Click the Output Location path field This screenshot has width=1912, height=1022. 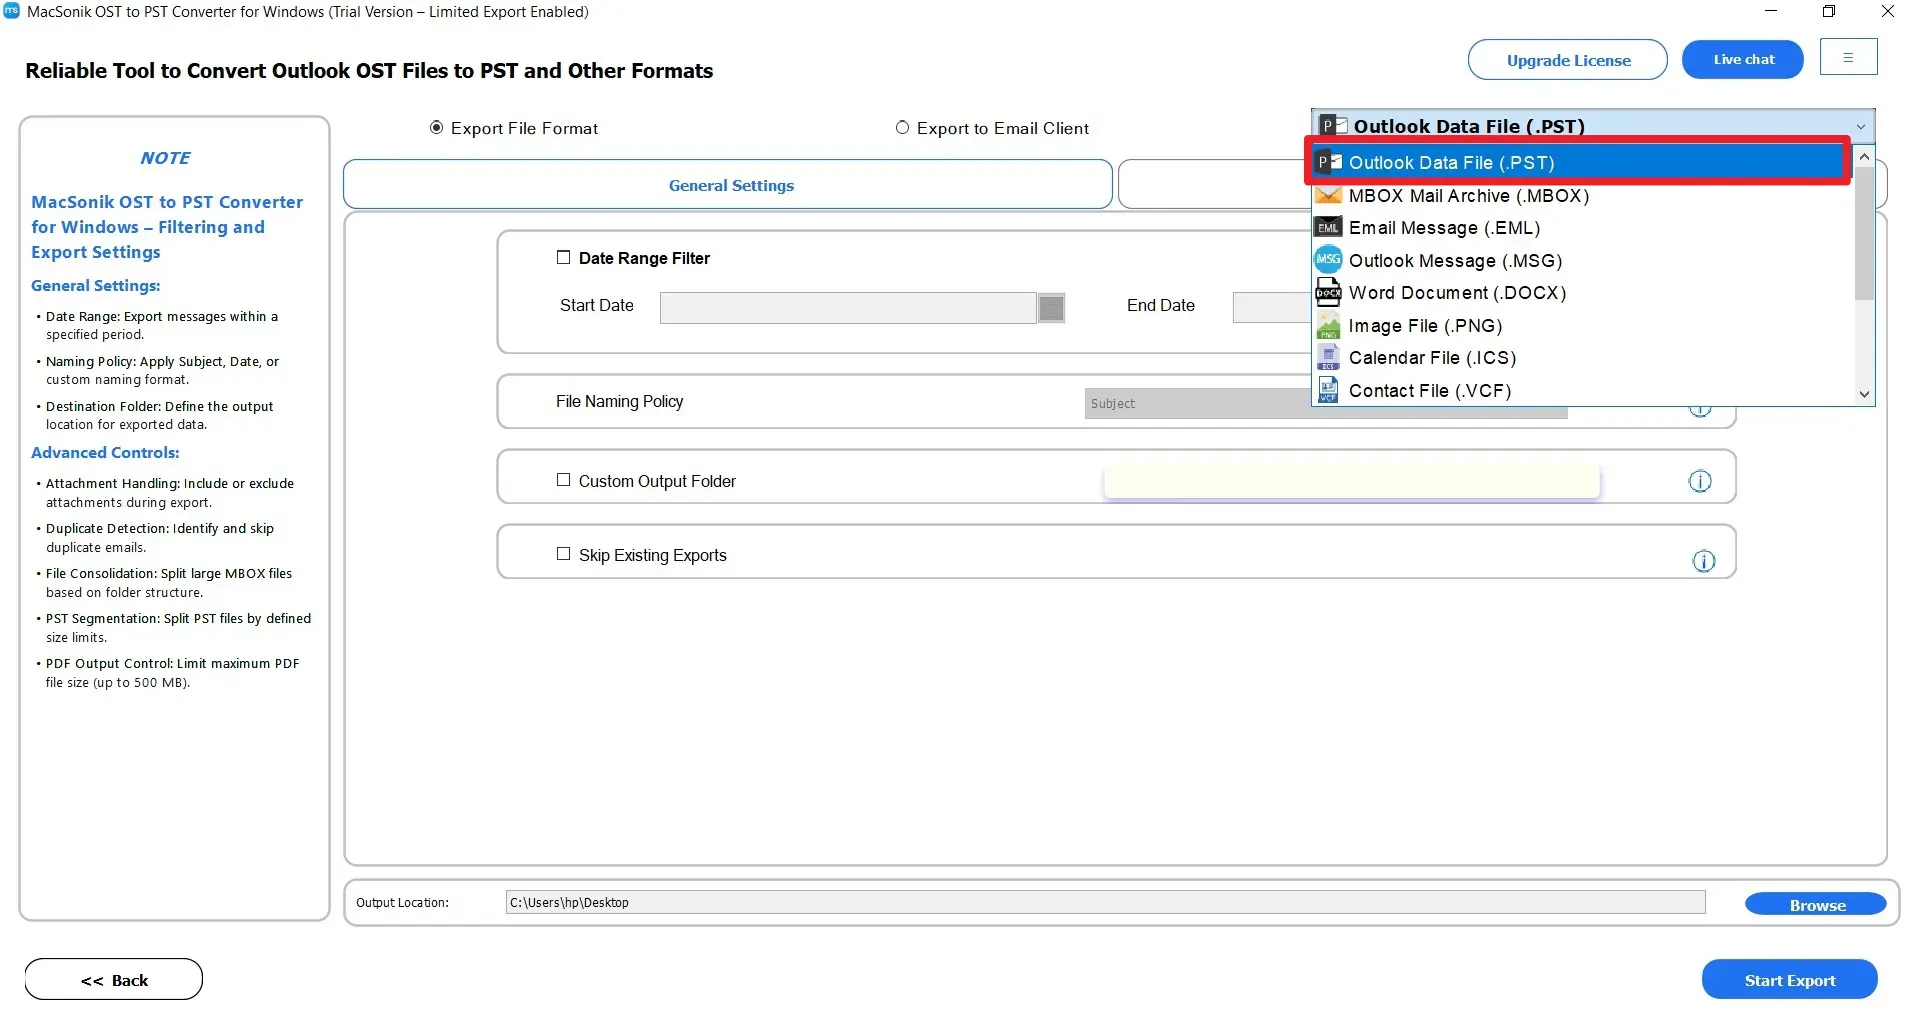(1105, 902)
